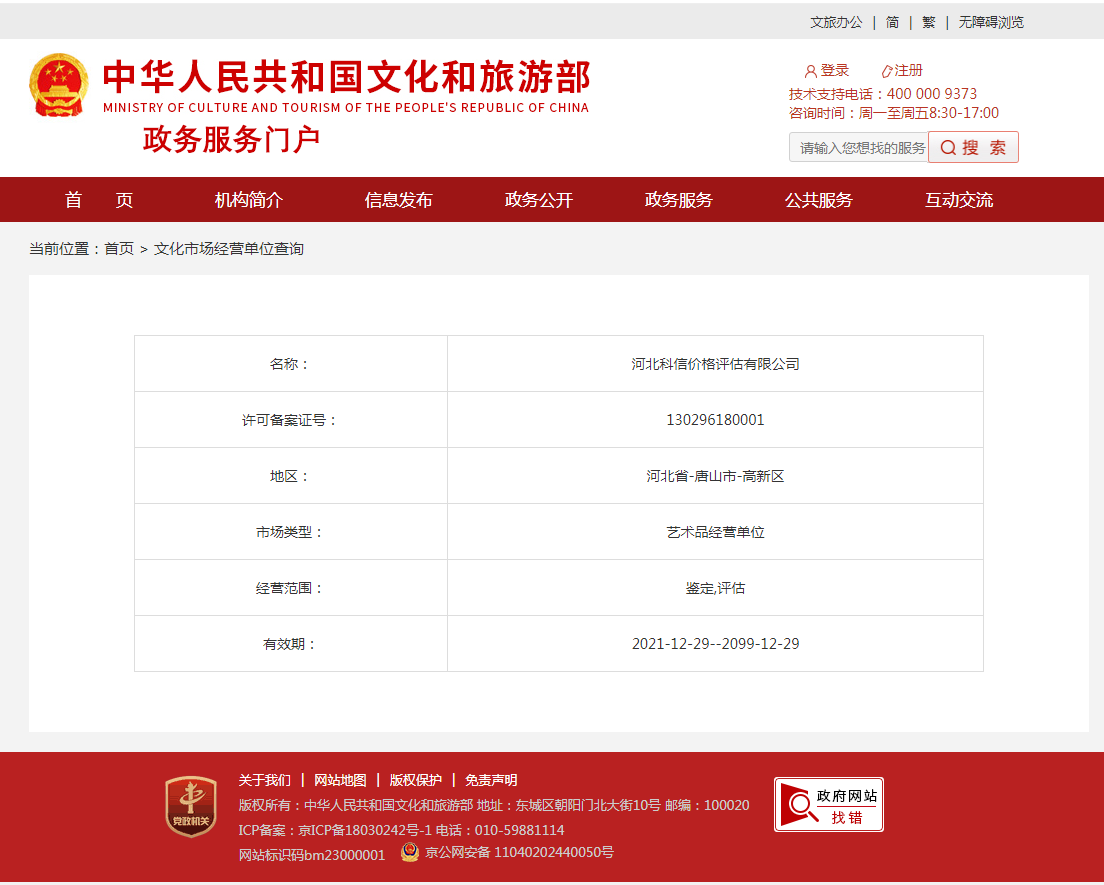The height and width of the screenshot is (885, 1104).
Task: Click the login user icon
Action: 810,71
